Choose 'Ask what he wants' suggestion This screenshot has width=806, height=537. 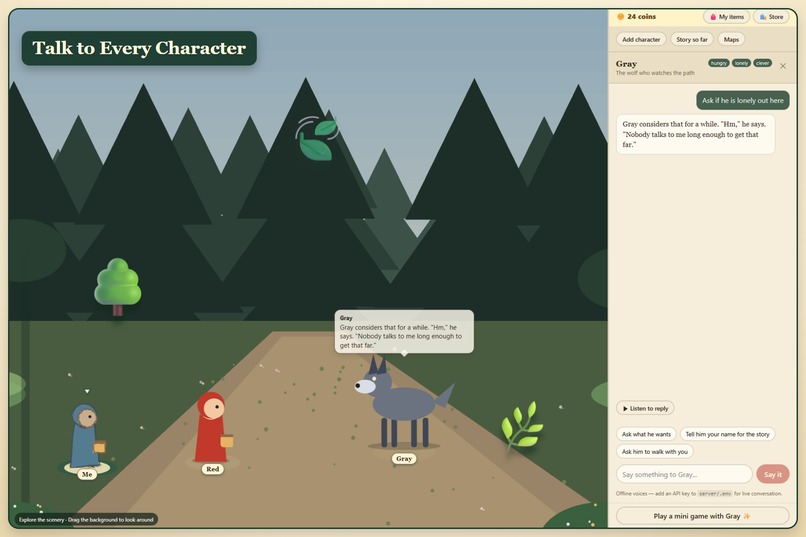pos(646,434)
